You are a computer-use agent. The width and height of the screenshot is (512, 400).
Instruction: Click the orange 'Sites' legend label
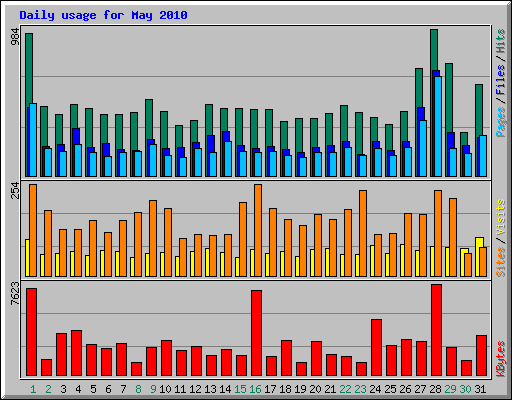pos(501,262)
